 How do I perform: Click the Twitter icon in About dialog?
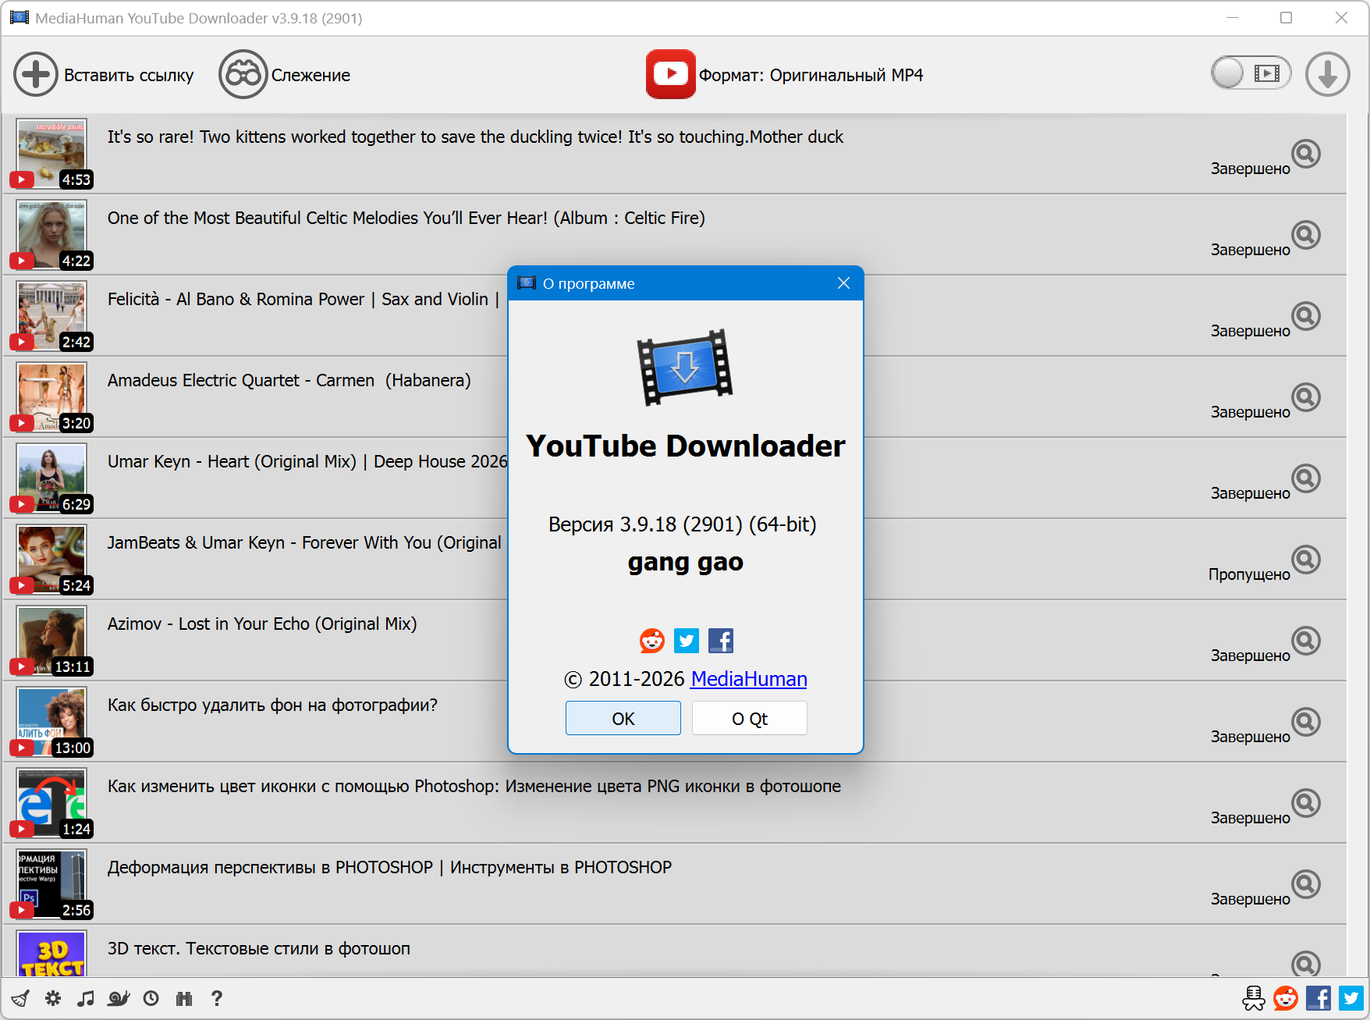click(x=686, y=641)
